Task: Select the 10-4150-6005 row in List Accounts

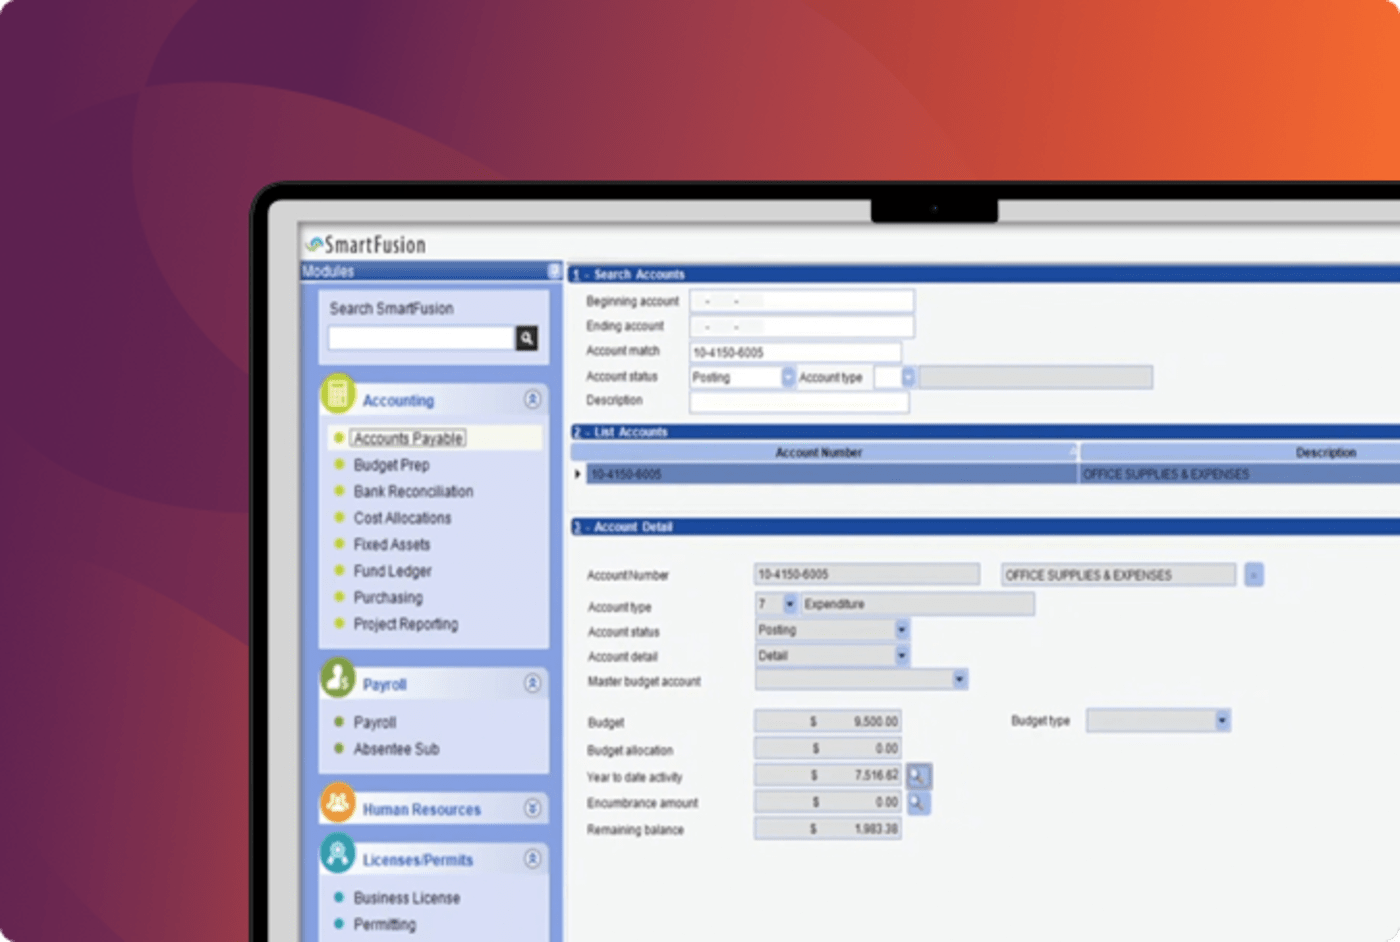Action: click(992, 474)
